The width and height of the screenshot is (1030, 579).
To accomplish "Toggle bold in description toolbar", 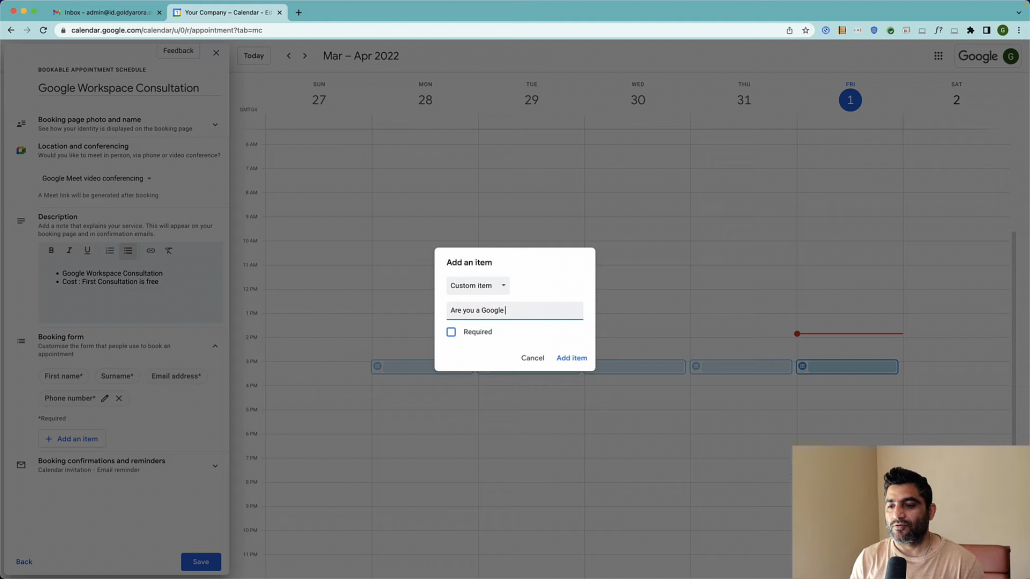I will click(51, 250).
